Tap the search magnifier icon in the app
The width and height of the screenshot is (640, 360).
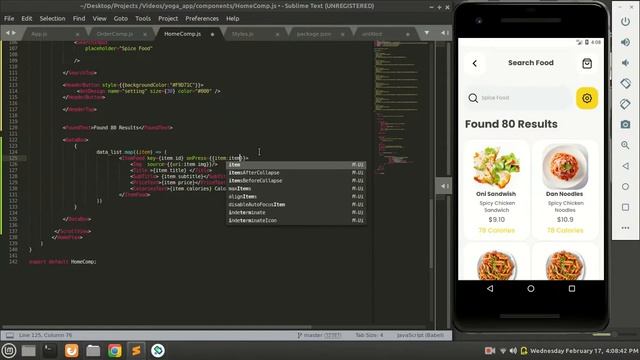click(473, 98)
